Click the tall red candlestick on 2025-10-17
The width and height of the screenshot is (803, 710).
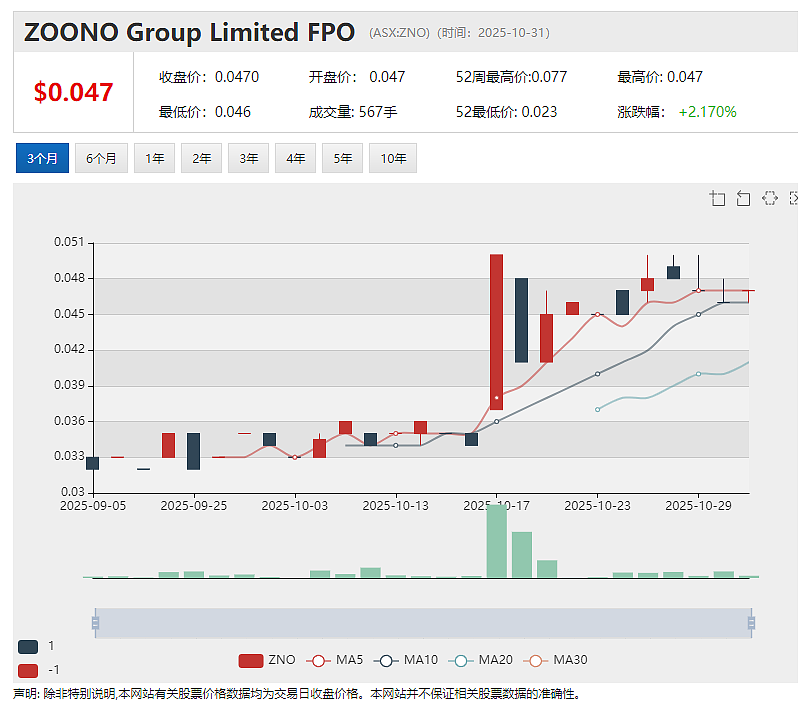496,331
